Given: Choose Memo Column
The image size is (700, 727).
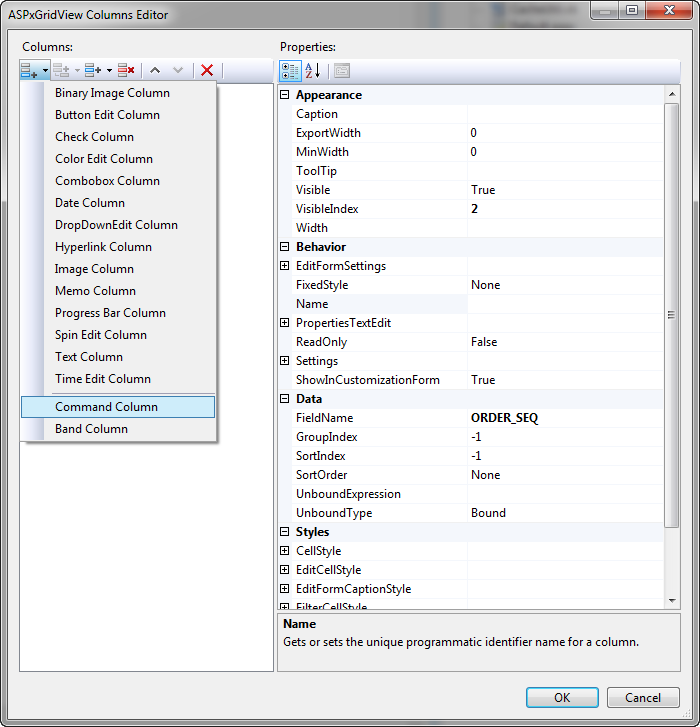Looking at the screenshot, I should (95, 291).
